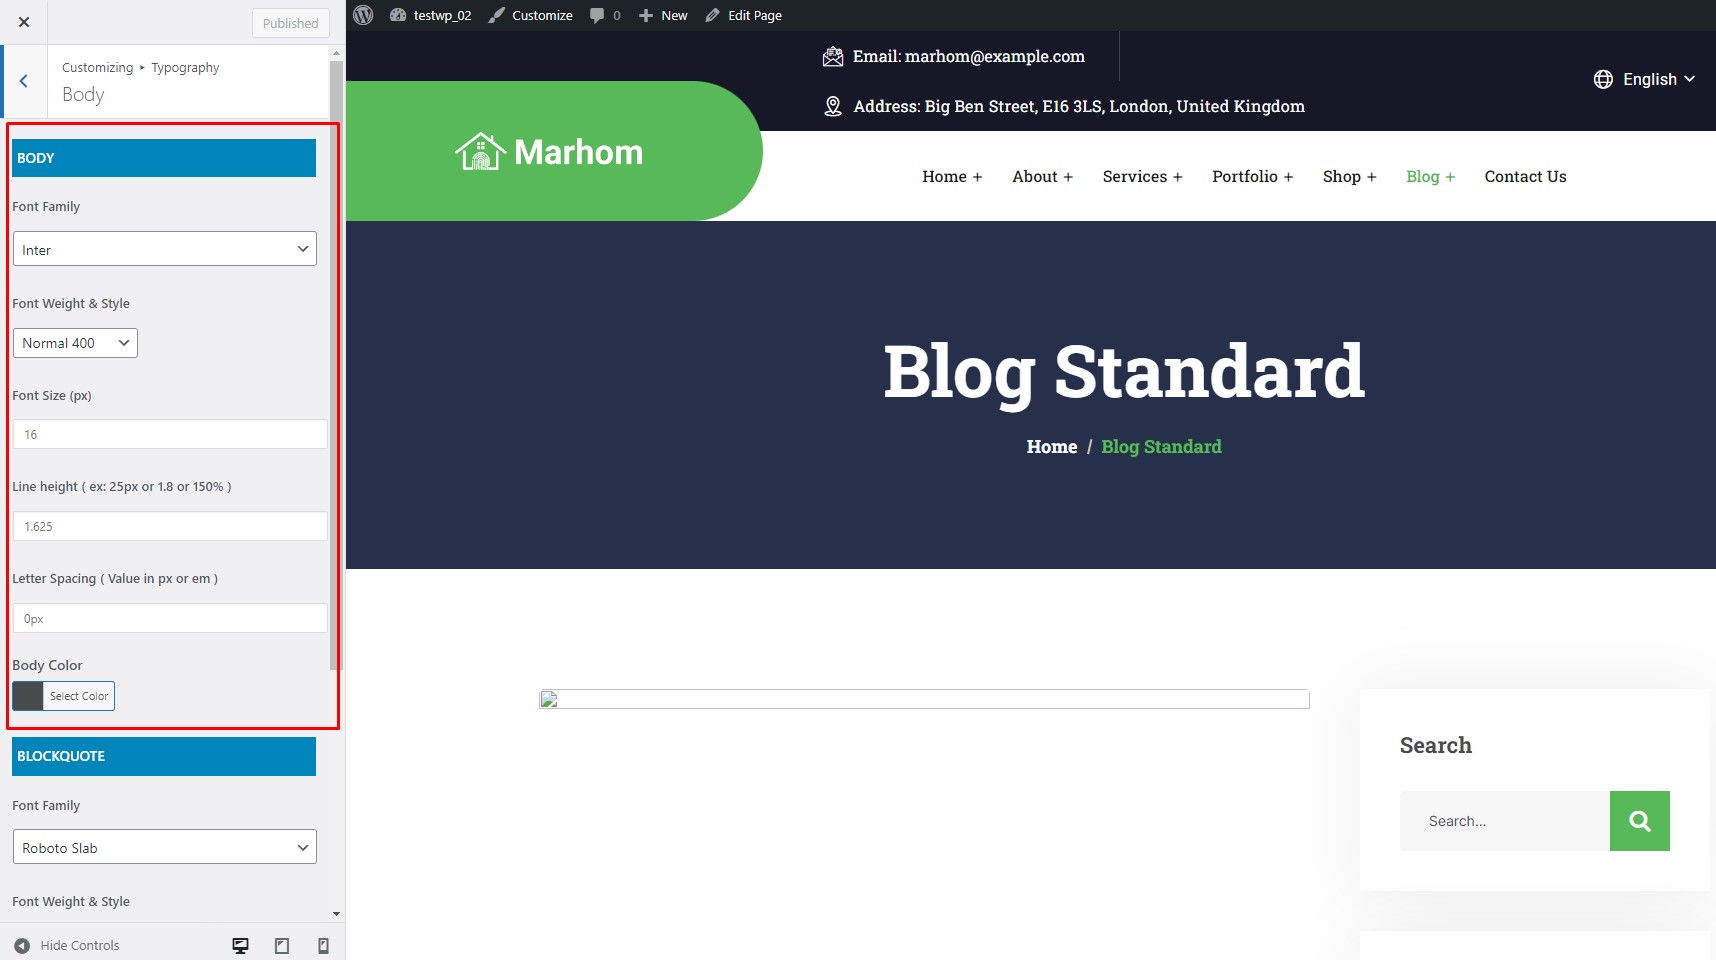Open the Body Font Family dropdown showing Inter

pyautogui.click(x=165, y=249)
